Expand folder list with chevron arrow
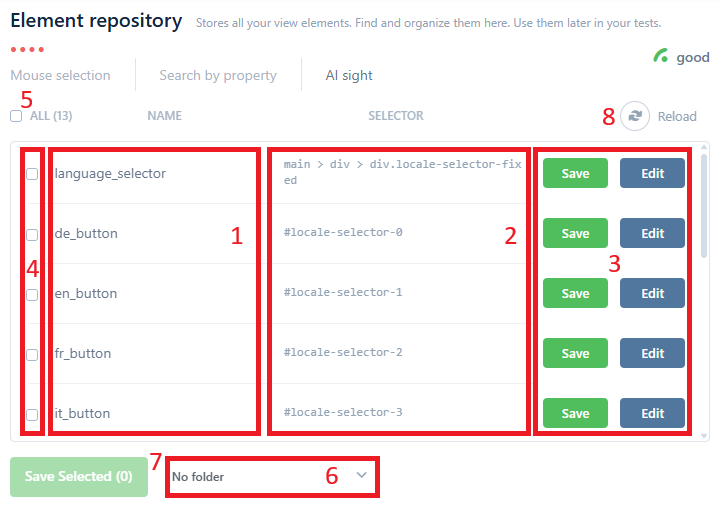Screen dimensions: 721x505 [x=361, y=476]
